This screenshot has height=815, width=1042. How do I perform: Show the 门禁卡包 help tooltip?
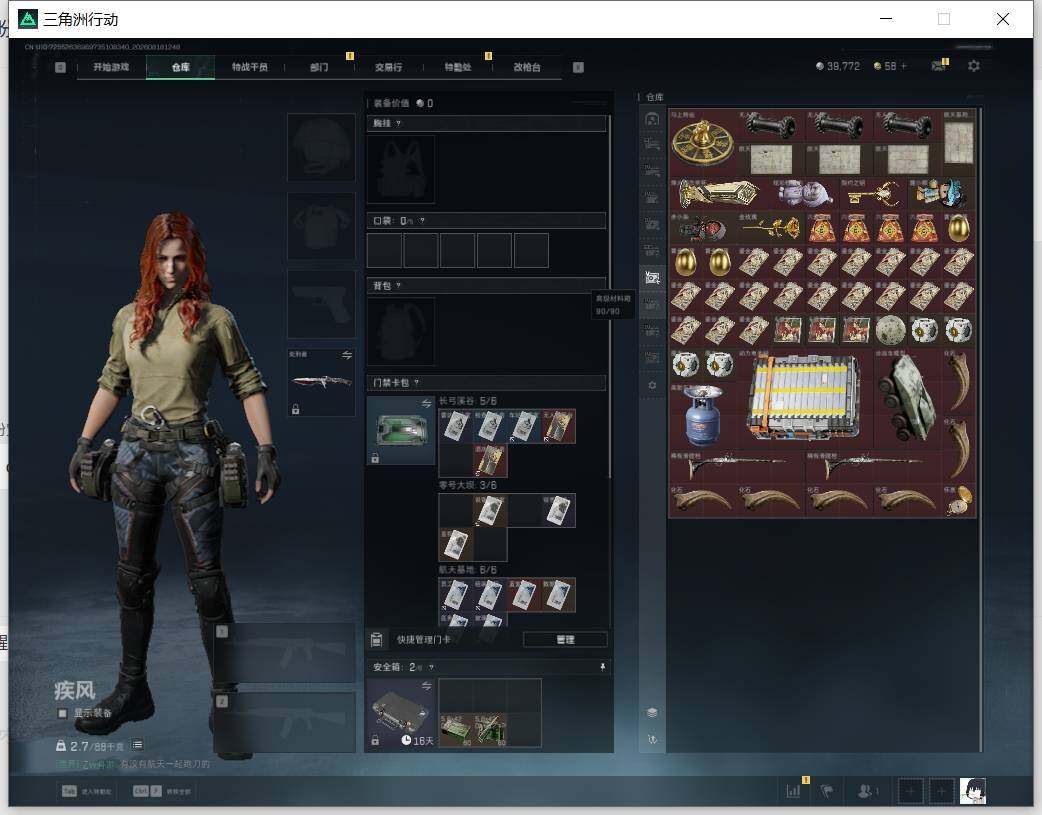pos(417,382)
